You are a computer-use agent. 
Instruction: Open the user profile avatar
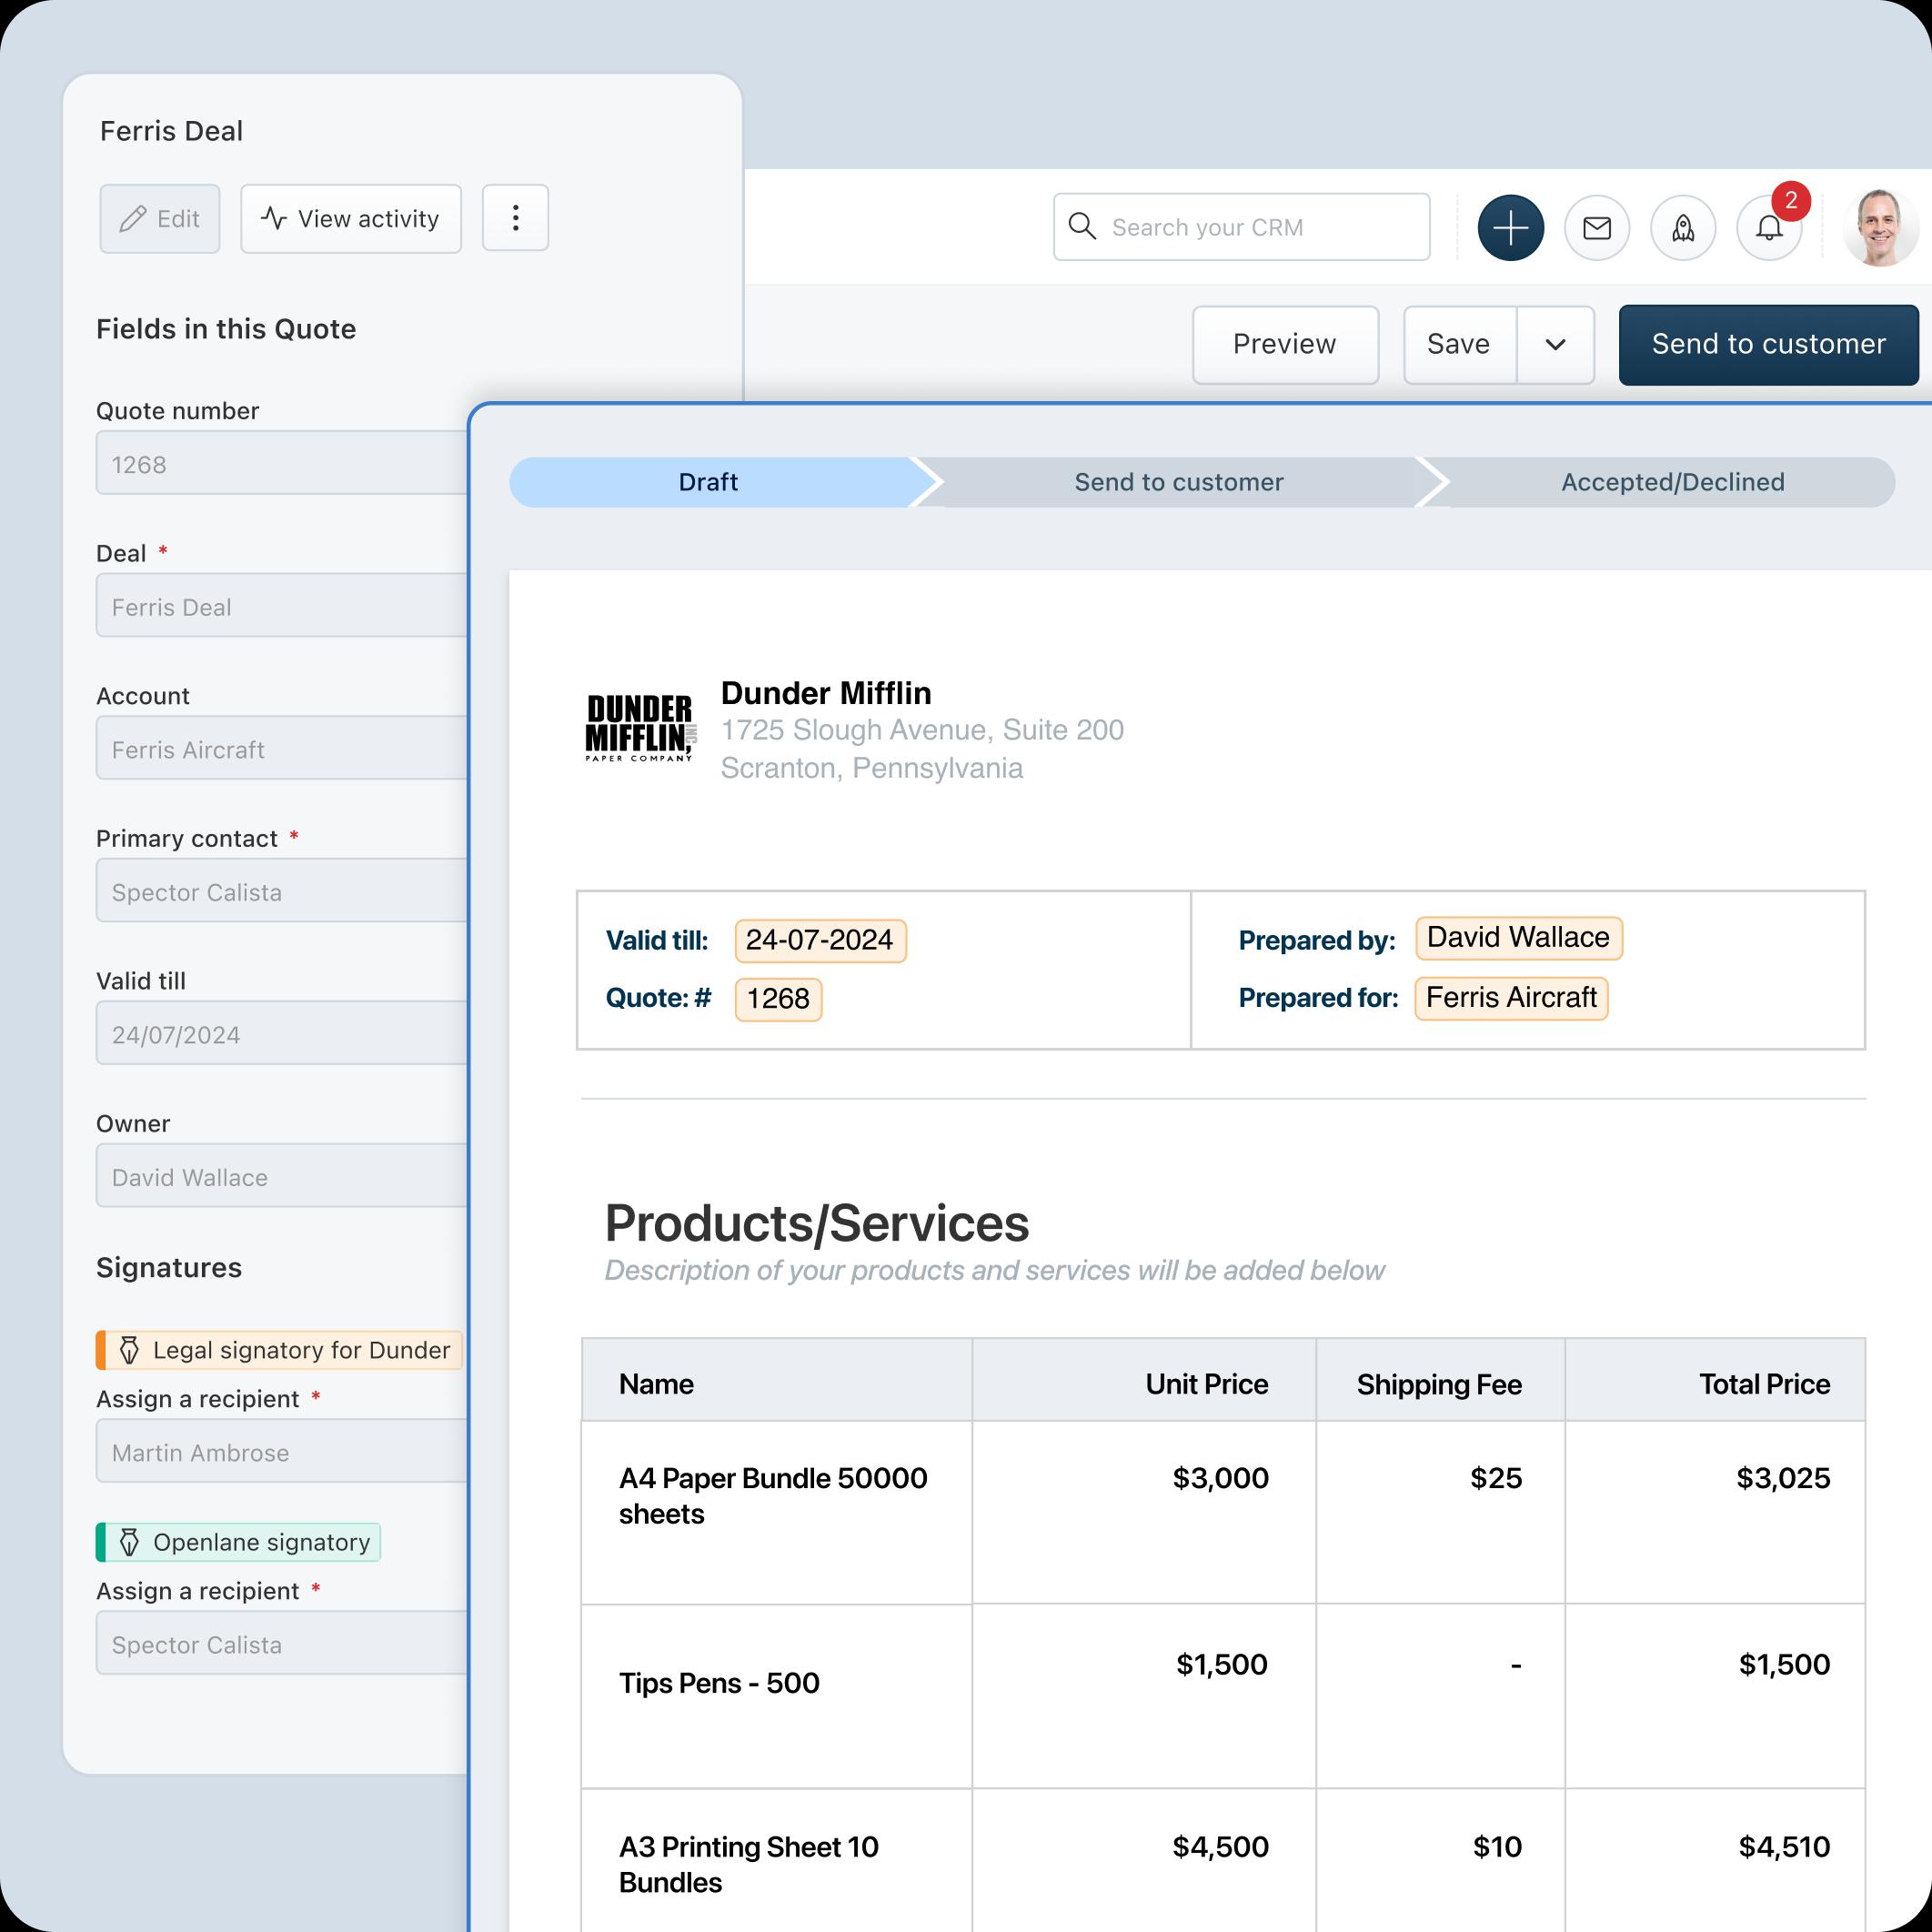(1880, 228)
